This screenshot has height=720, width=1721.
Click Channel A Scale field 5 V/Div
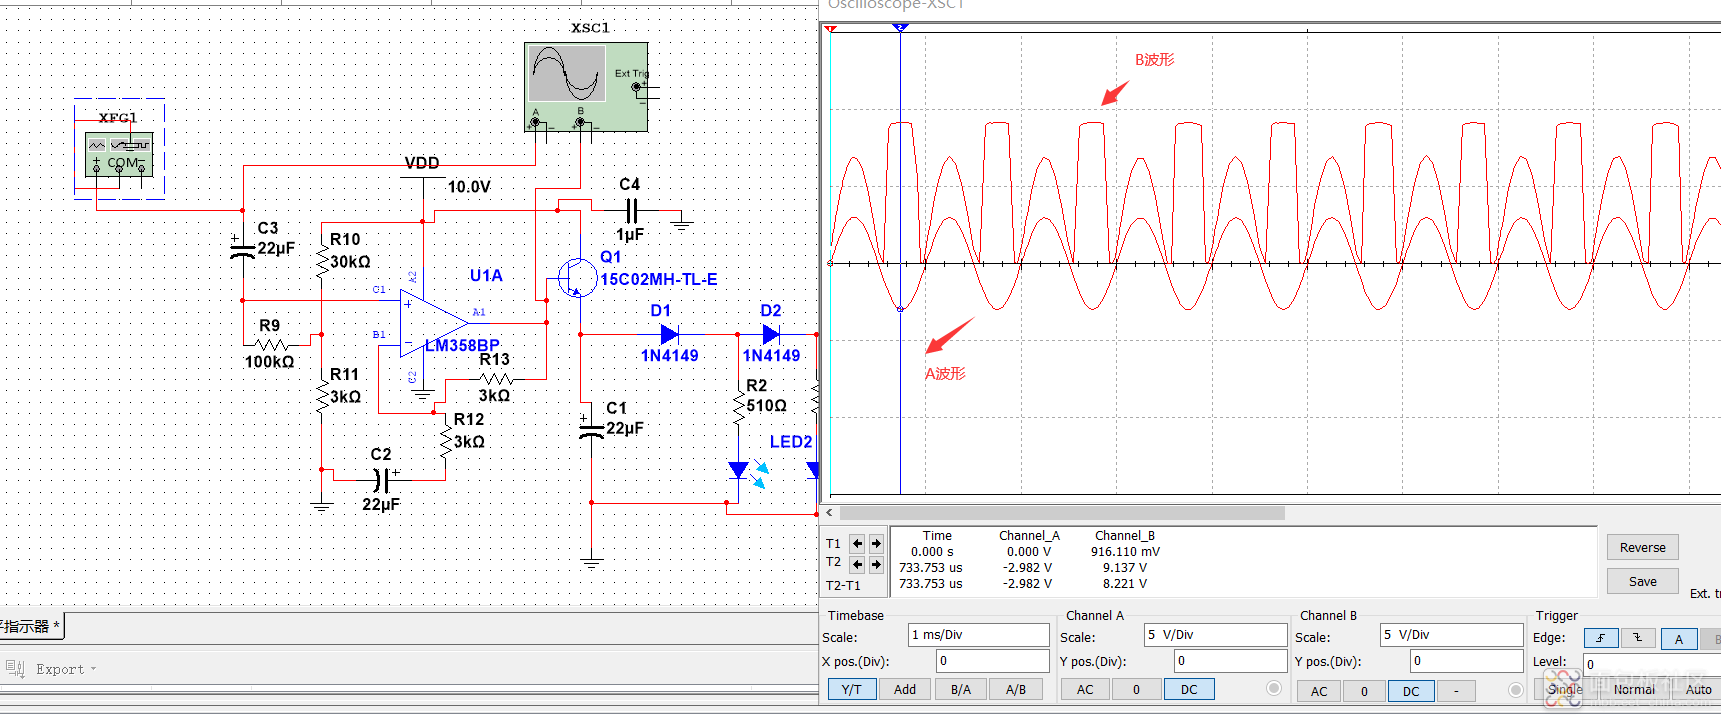pyautogui.click(x=1215, y=635)
